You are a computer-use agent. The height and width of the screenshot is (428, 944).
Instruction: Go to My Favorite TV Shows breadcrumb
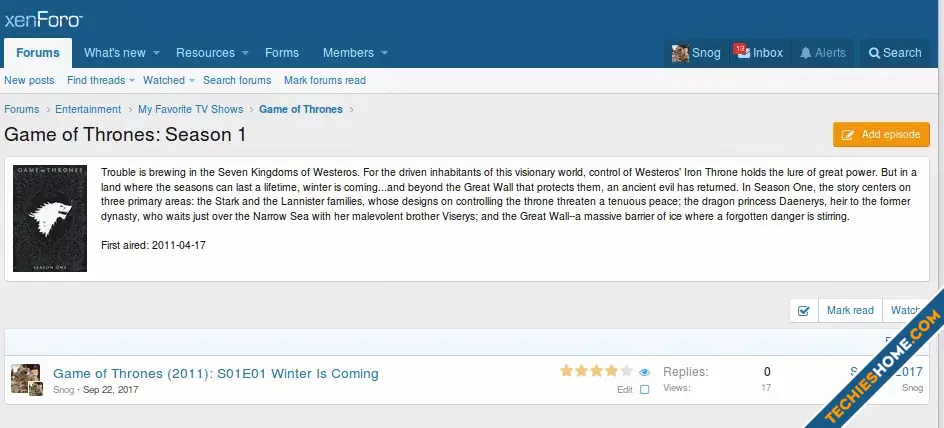click(x=190, y=109)
